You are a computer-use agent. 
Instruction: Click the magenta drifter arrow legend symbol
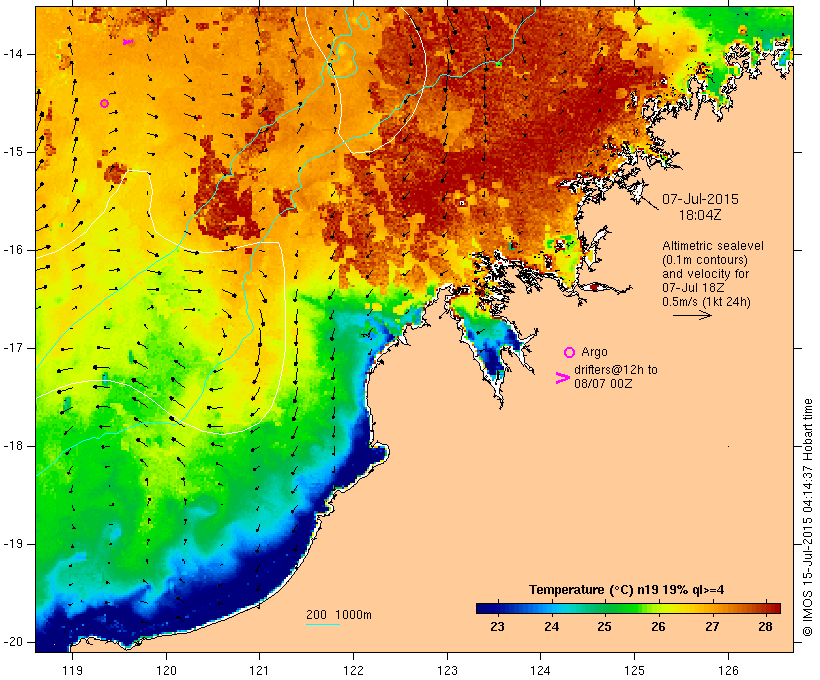[562, 378]
